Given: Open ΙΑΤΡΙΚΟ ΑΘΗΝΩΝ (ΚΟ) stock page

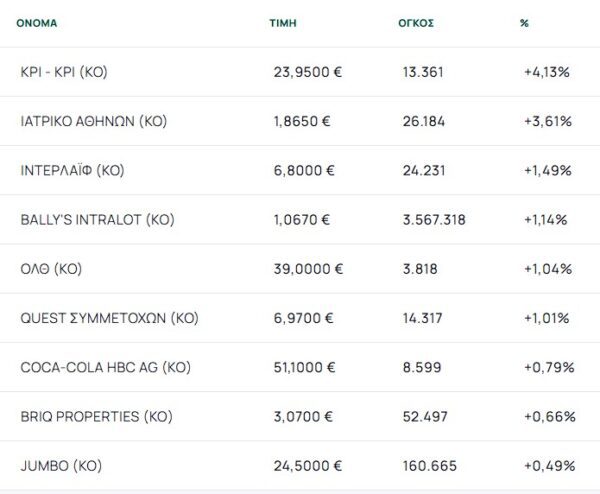Looking at the screenshot, I should click(93, 121).
